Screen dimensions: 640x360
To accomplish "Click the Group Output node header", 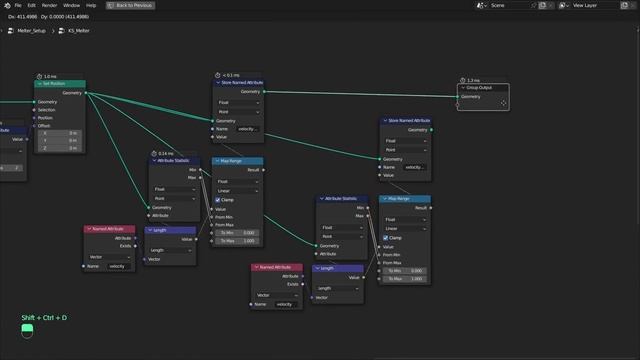I will [483, 88].
